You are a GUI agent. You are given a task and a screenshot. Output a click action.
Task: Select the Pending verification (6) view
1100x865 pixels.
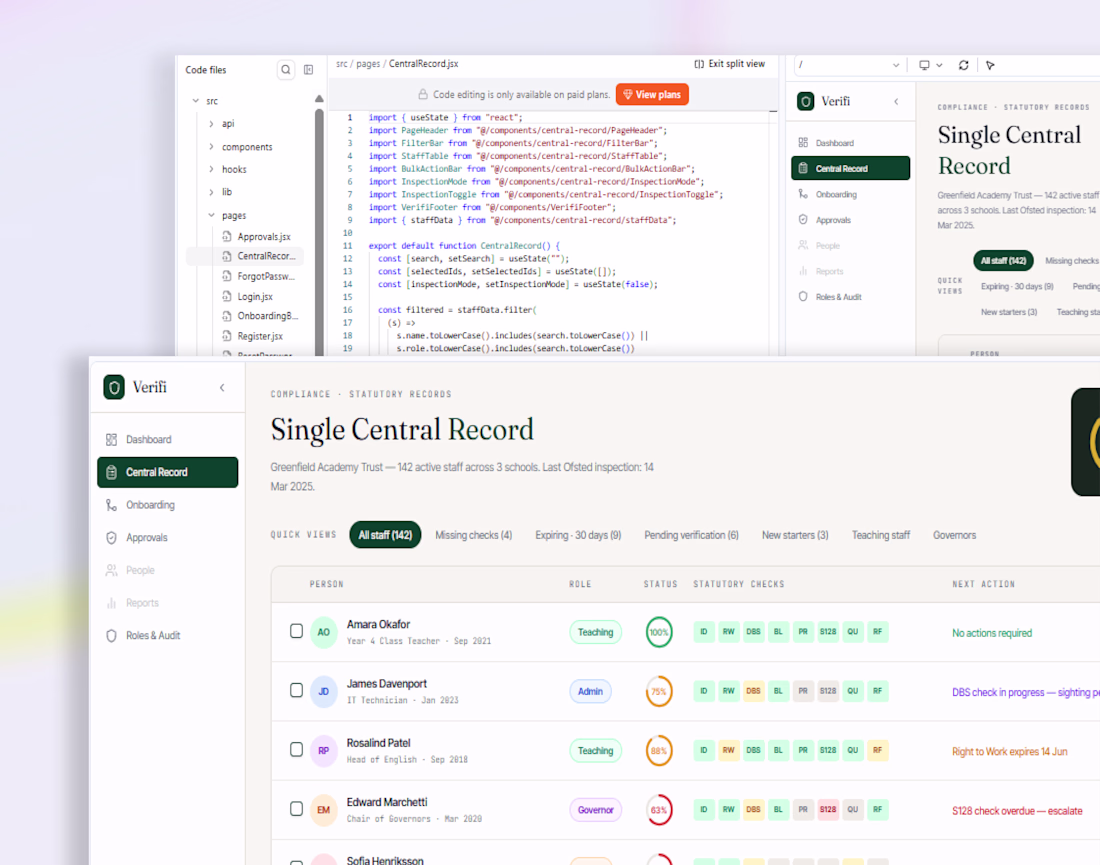692,535
